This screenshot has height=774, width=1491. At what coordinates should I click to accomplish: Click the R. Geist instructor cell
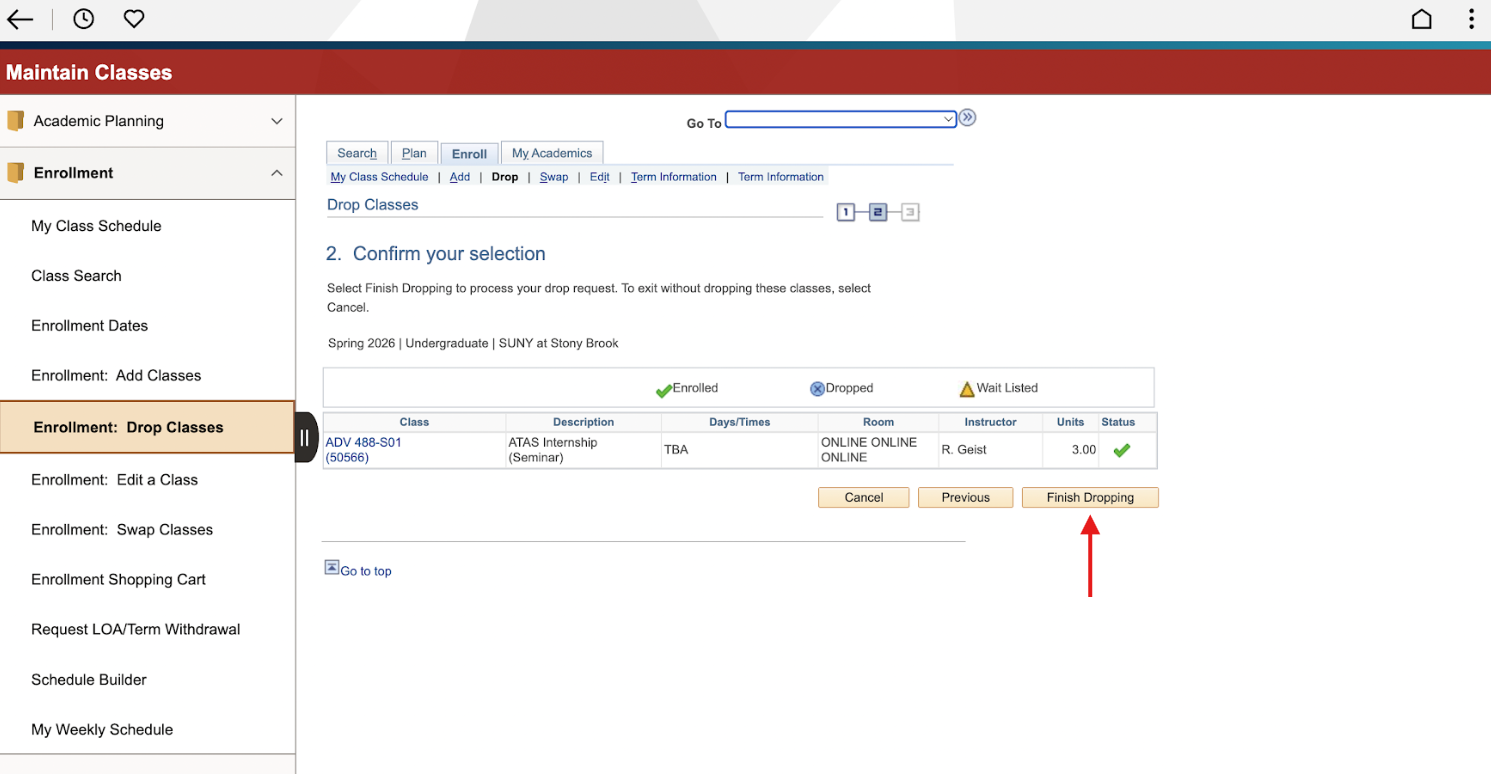tap(990, 450)
